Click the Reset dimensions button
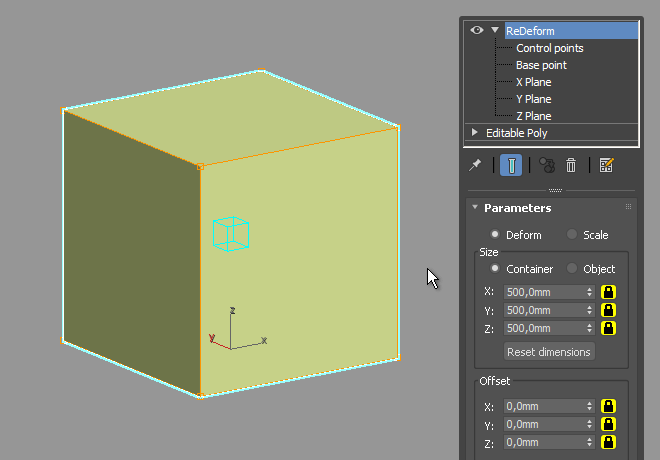 [549, 352]
